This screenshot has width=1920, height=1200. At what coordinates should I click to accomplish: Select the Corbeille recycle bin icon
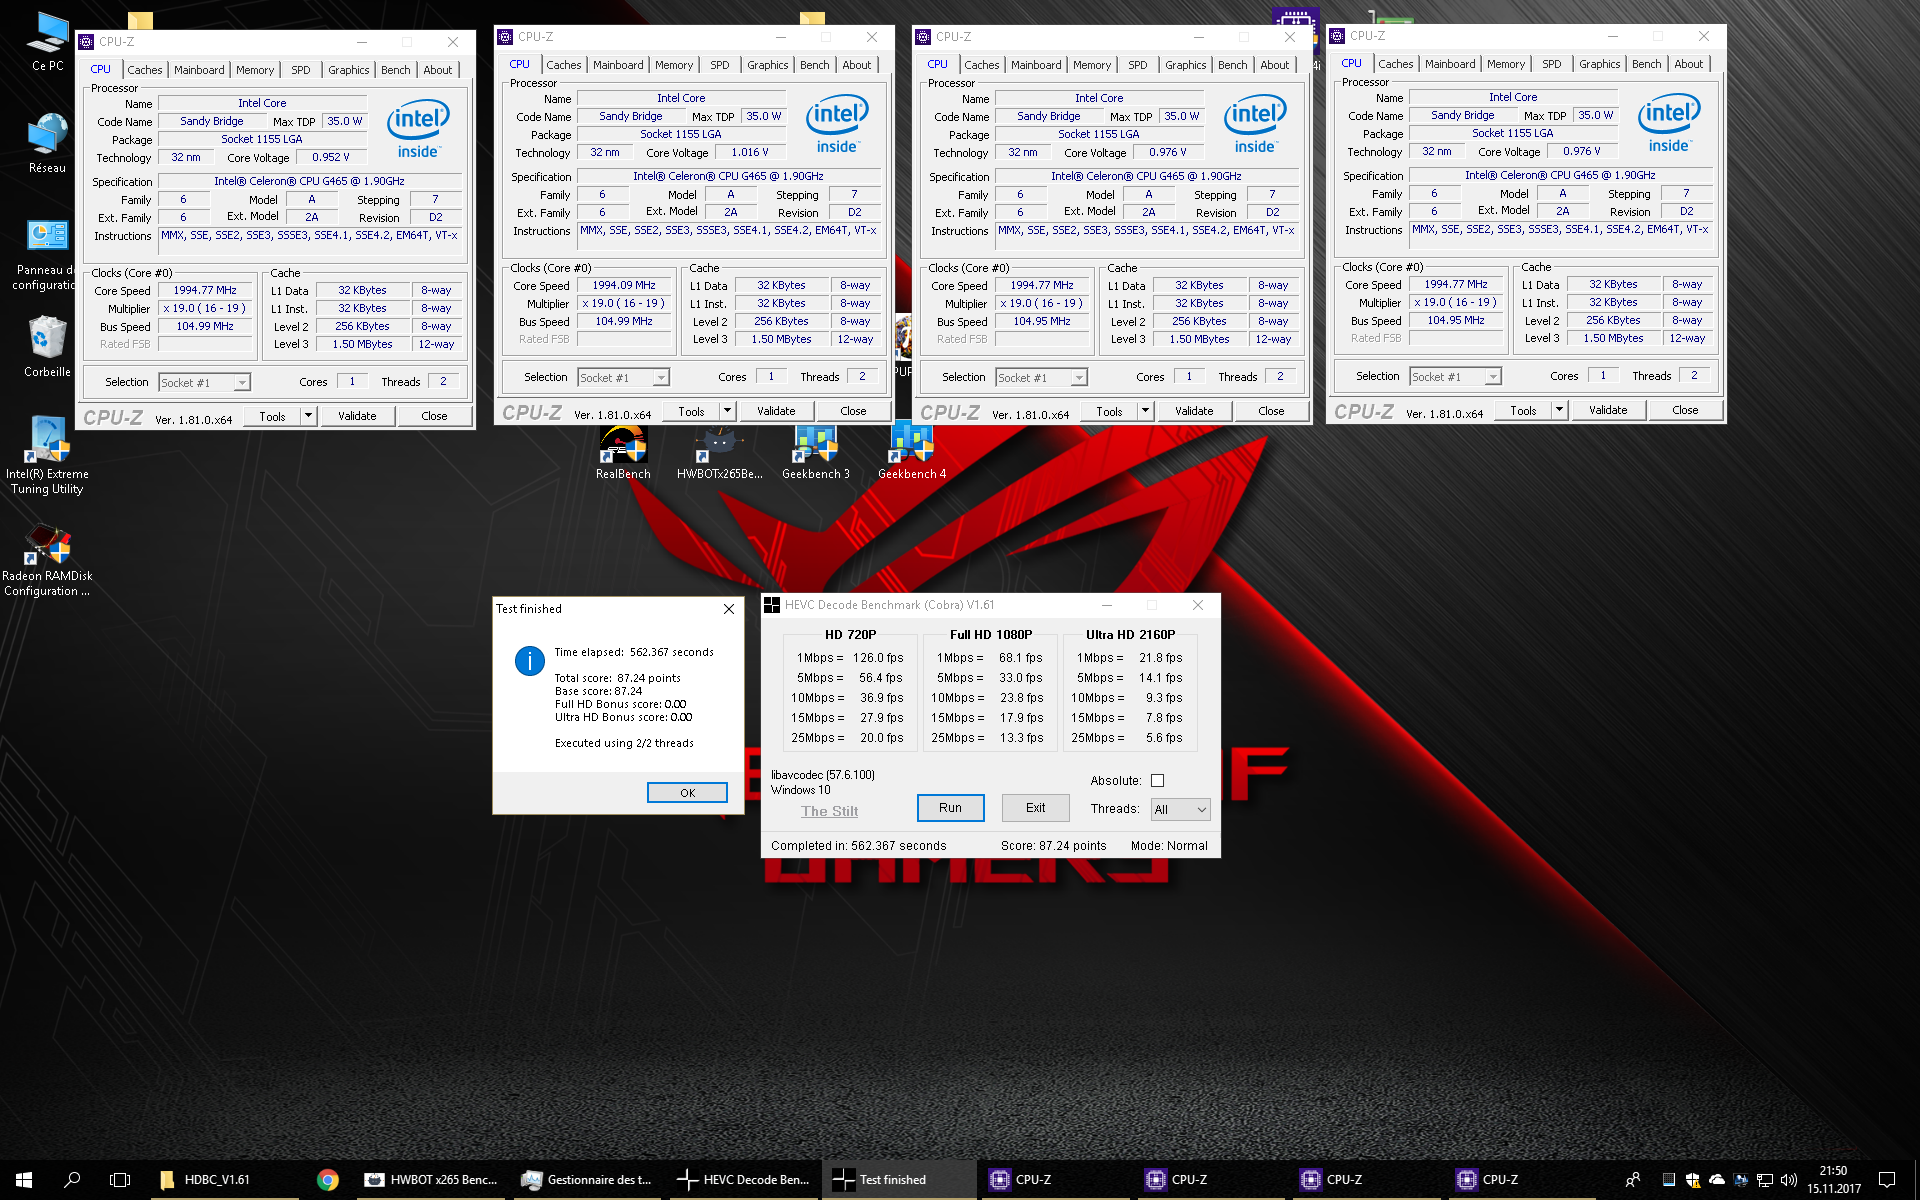tap(47, 347)
